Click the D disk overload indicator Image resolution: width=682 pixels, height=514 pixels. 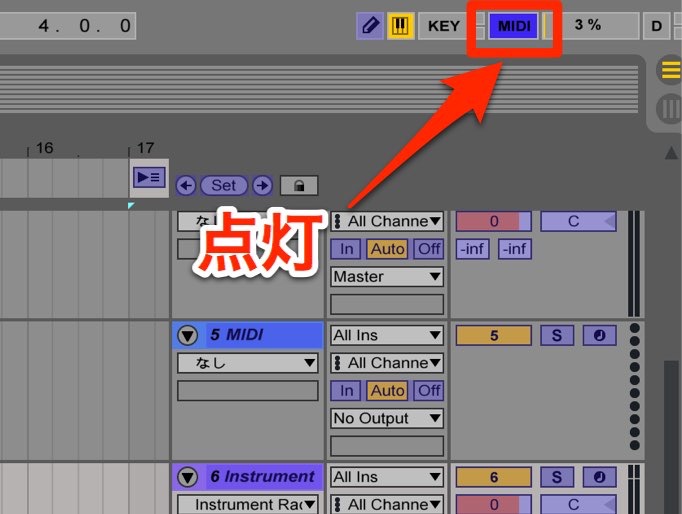[656, 26]
